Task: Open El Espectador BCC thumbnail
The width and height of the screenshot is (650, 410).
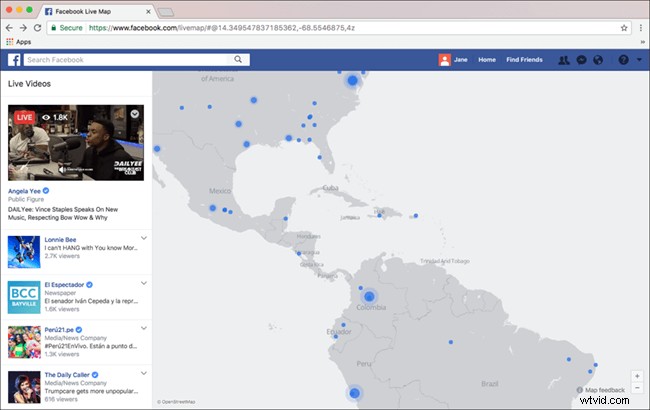Action: 24,297
